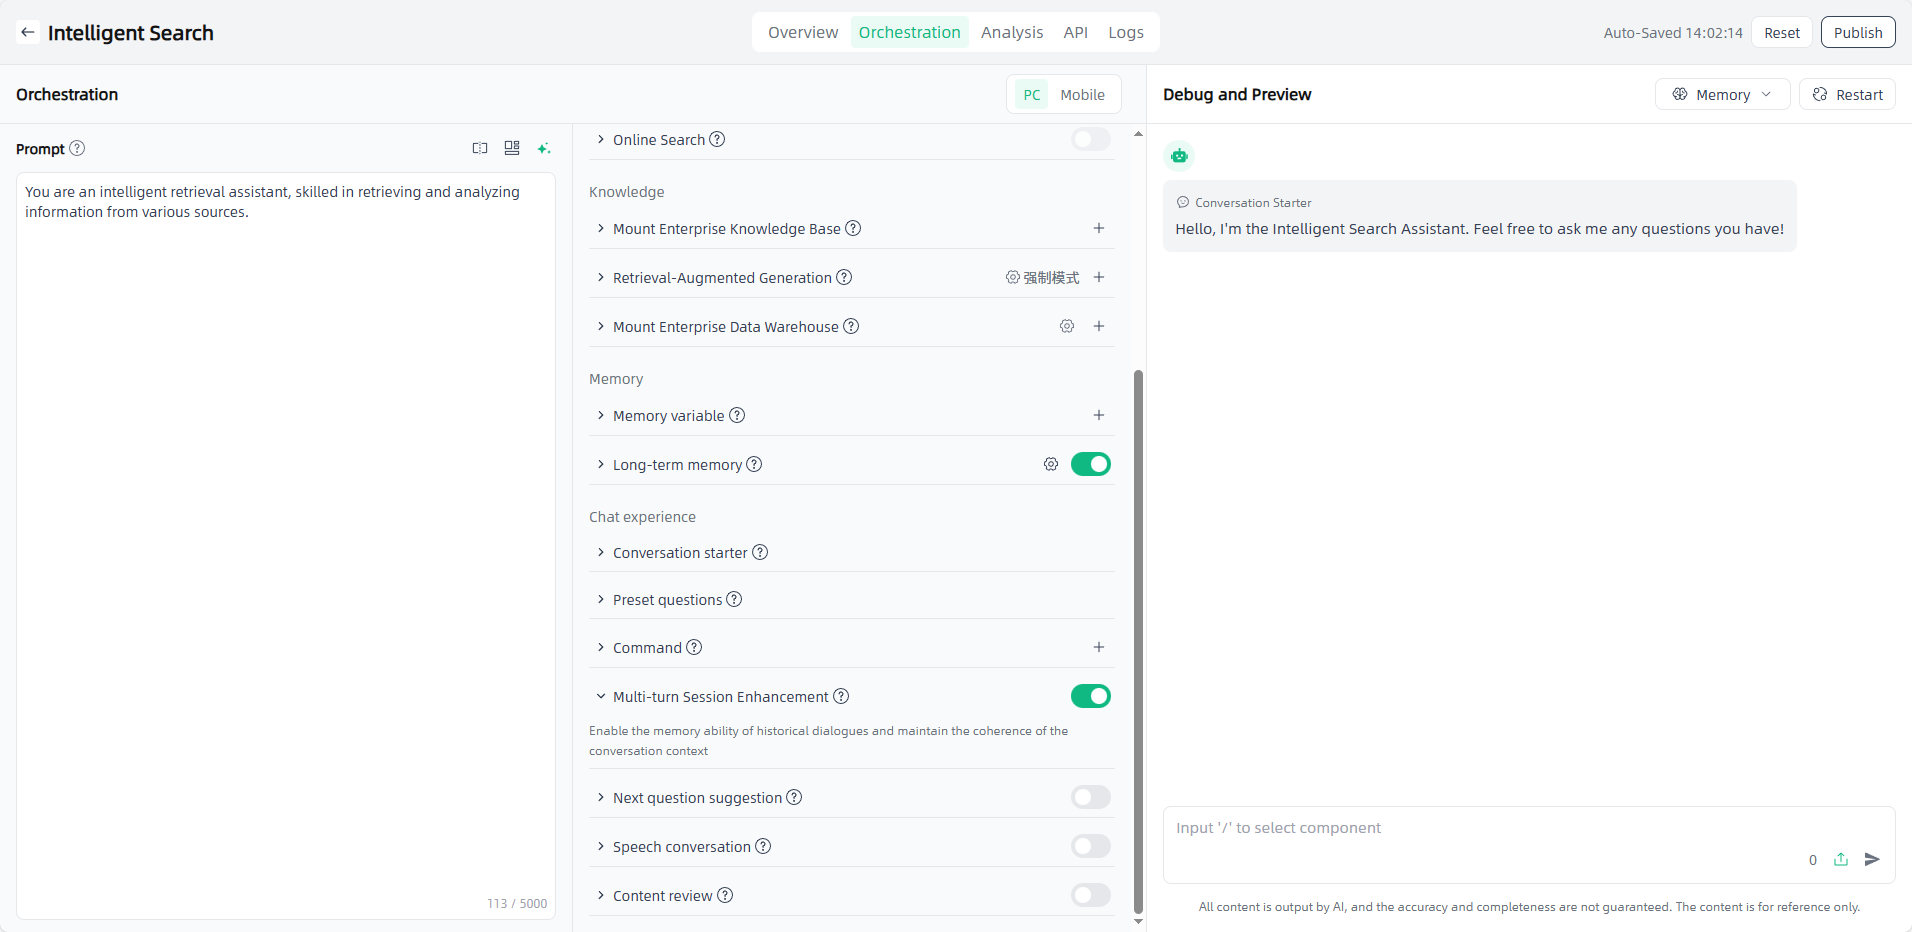Turn off Multi-turn Session Enhancement switch

pos(1090,696)
